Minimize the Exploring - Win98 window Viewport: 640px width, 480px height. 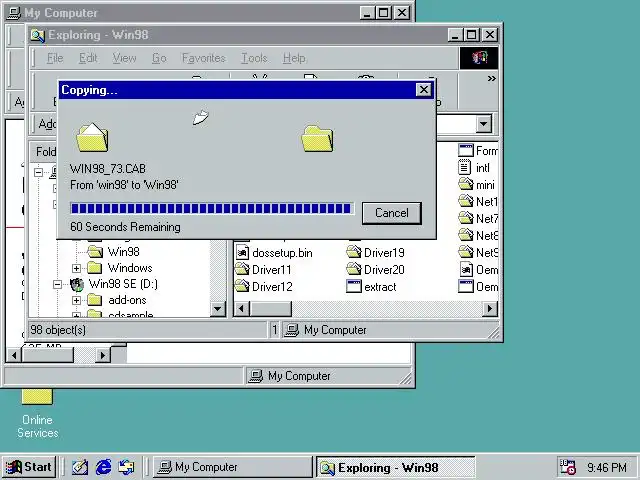(455, 35)
